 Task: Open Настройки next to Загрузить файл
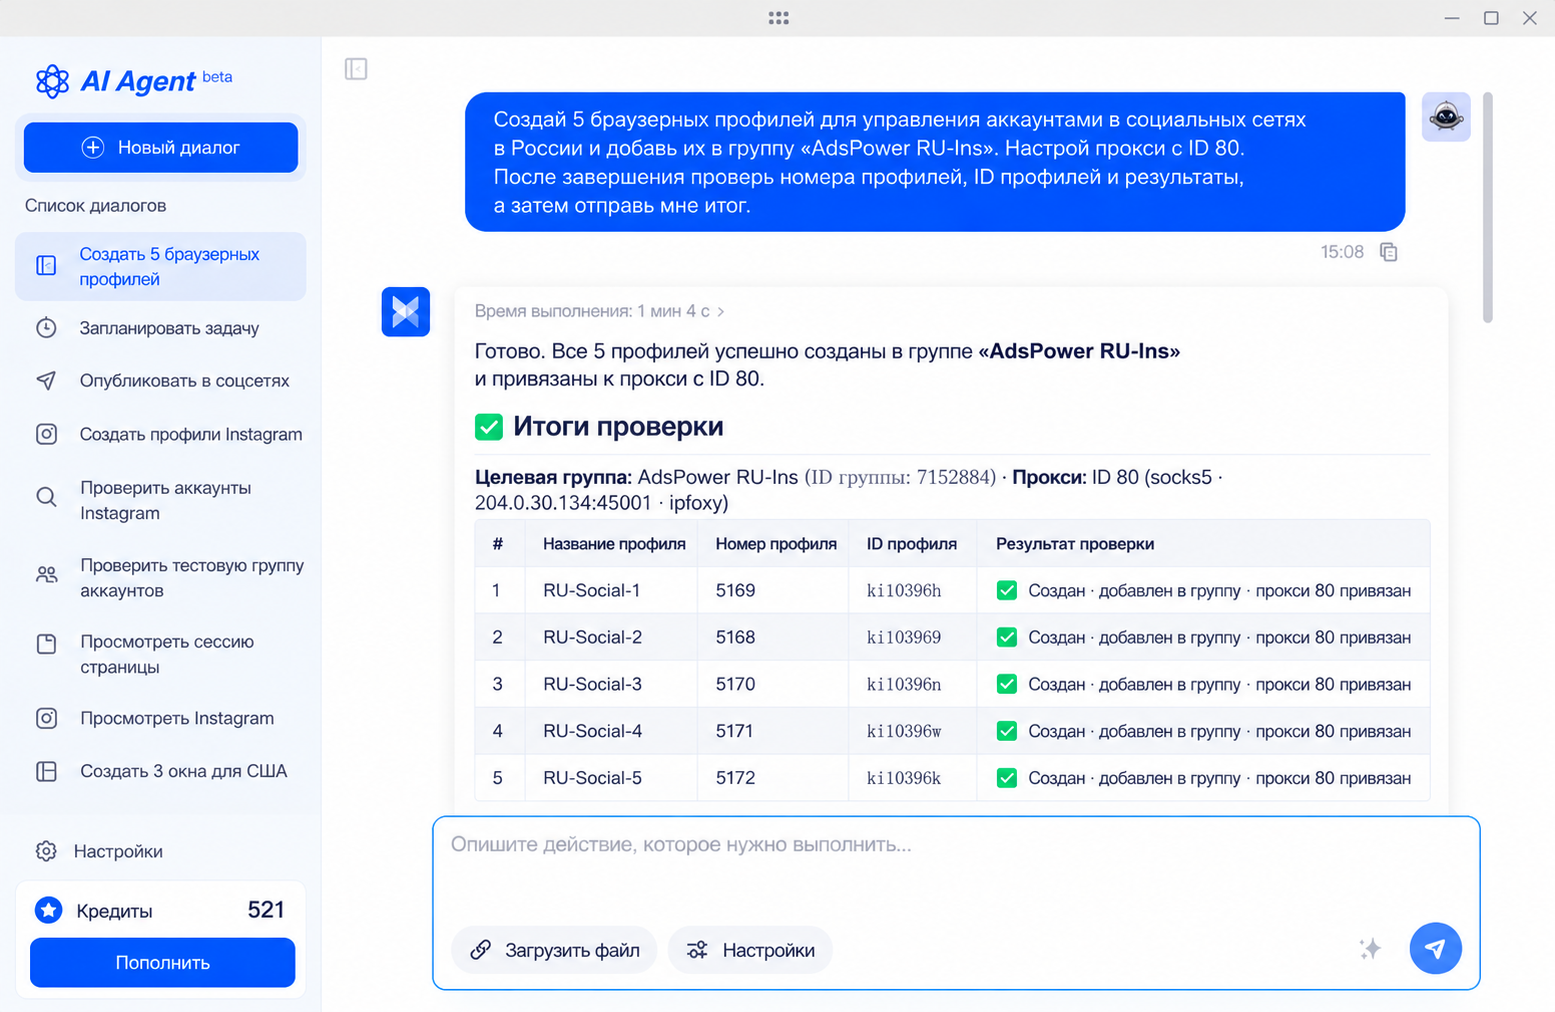pos(750,950)
